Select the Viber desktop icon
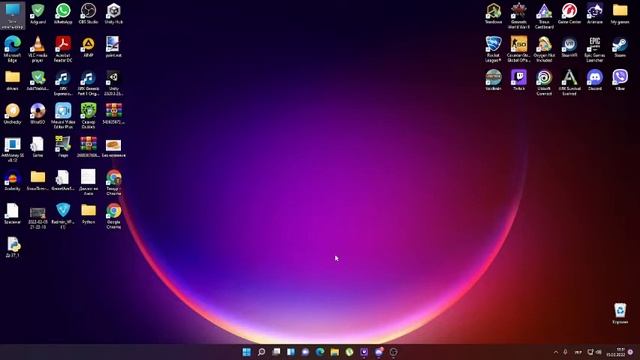640x360 pixels. [620, 80]
